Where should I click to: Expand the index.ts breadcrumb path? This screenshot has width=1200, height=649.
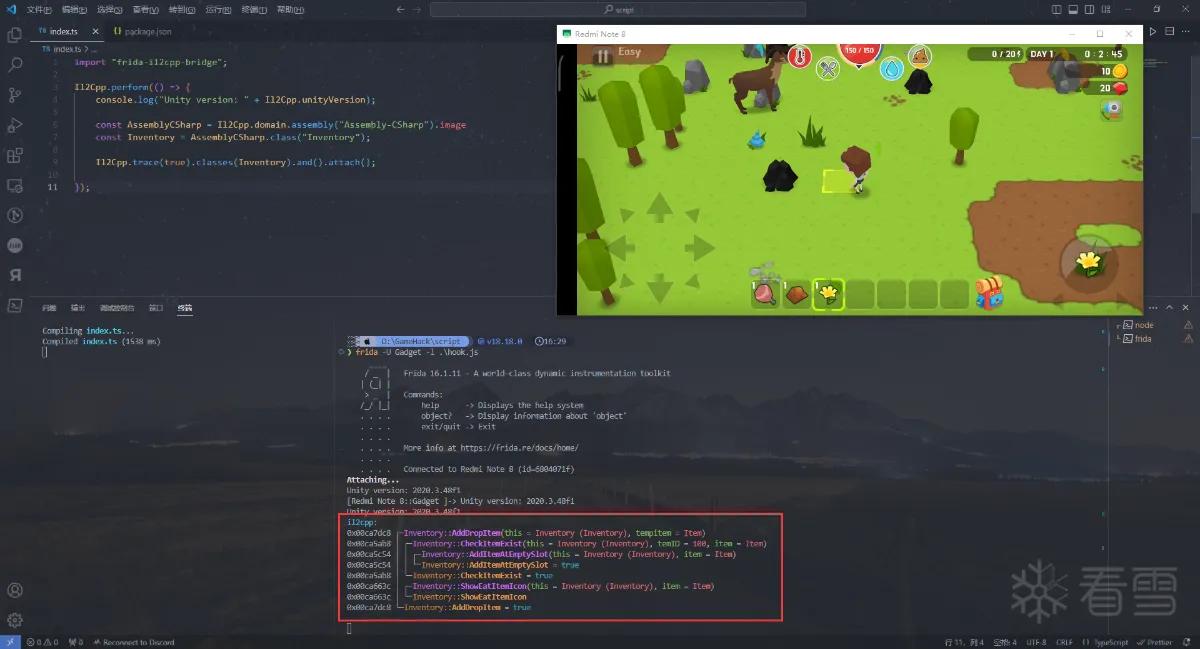pyautogui.click(x=67, y=49)
